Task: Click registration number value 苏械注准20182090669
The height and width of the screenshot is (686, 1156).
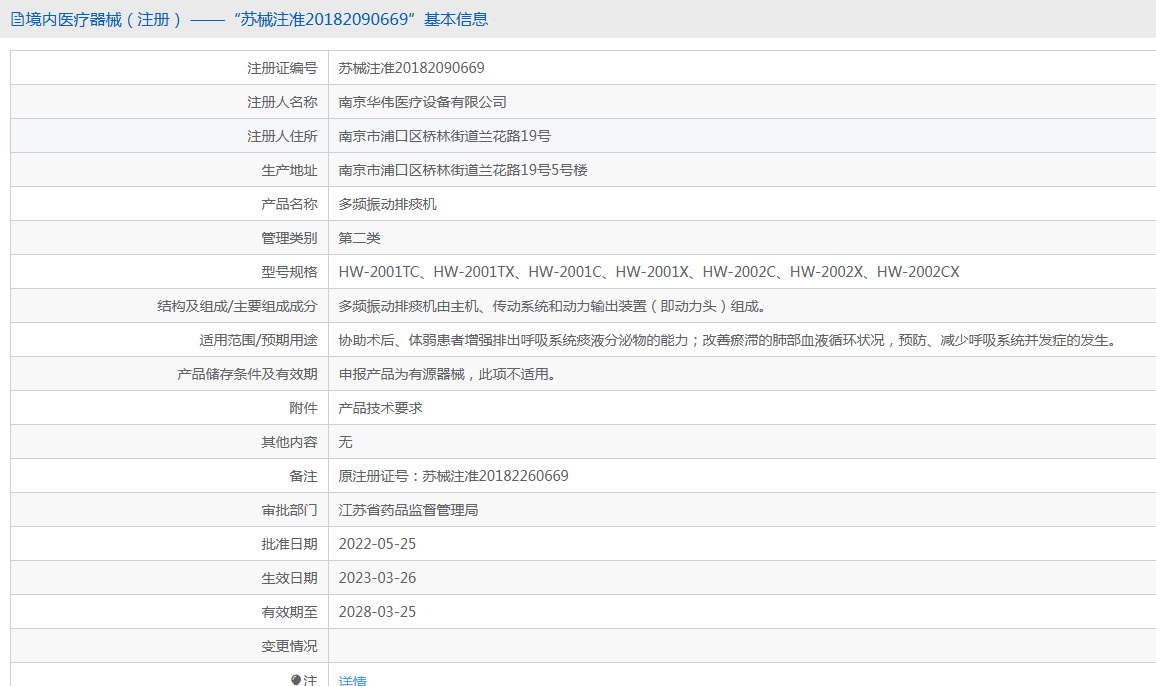Action: pos(411,68)
